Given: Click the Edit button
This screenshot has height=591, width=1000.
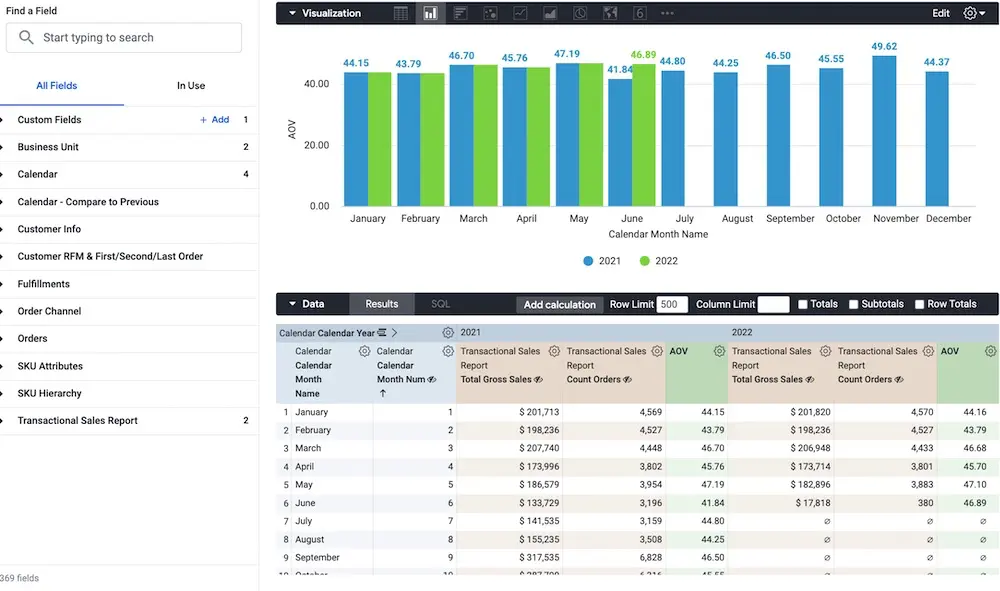Looking at the screenshot, I should coord(940,13).
